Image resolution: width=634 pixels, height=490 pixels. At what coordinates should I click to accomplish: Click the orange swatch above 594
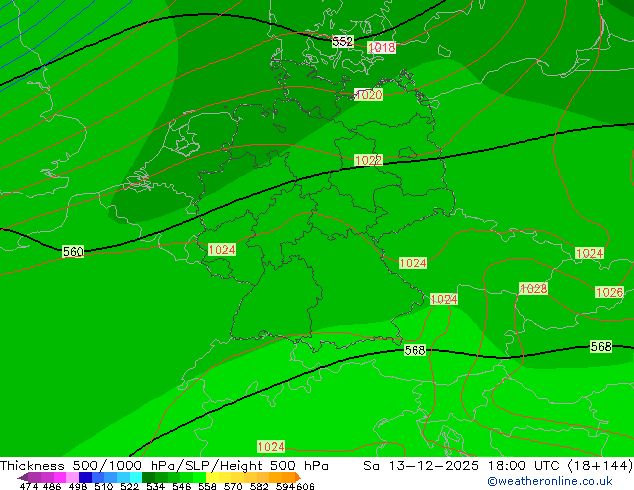click(288, 477)
